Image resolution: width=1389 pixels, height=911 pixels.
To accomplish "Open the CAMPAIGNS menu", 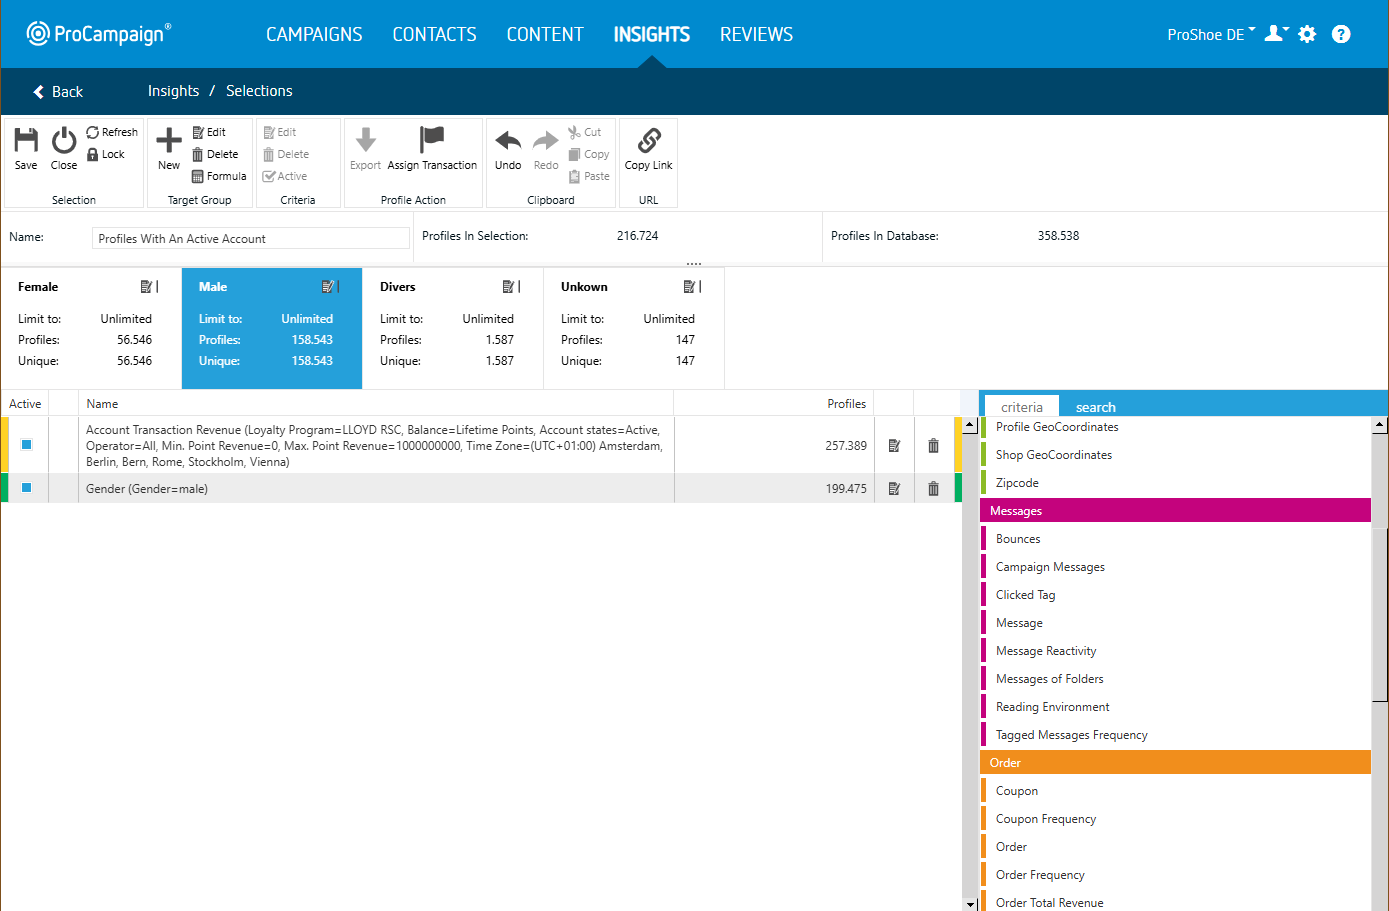I will click(x=314, y=34).
